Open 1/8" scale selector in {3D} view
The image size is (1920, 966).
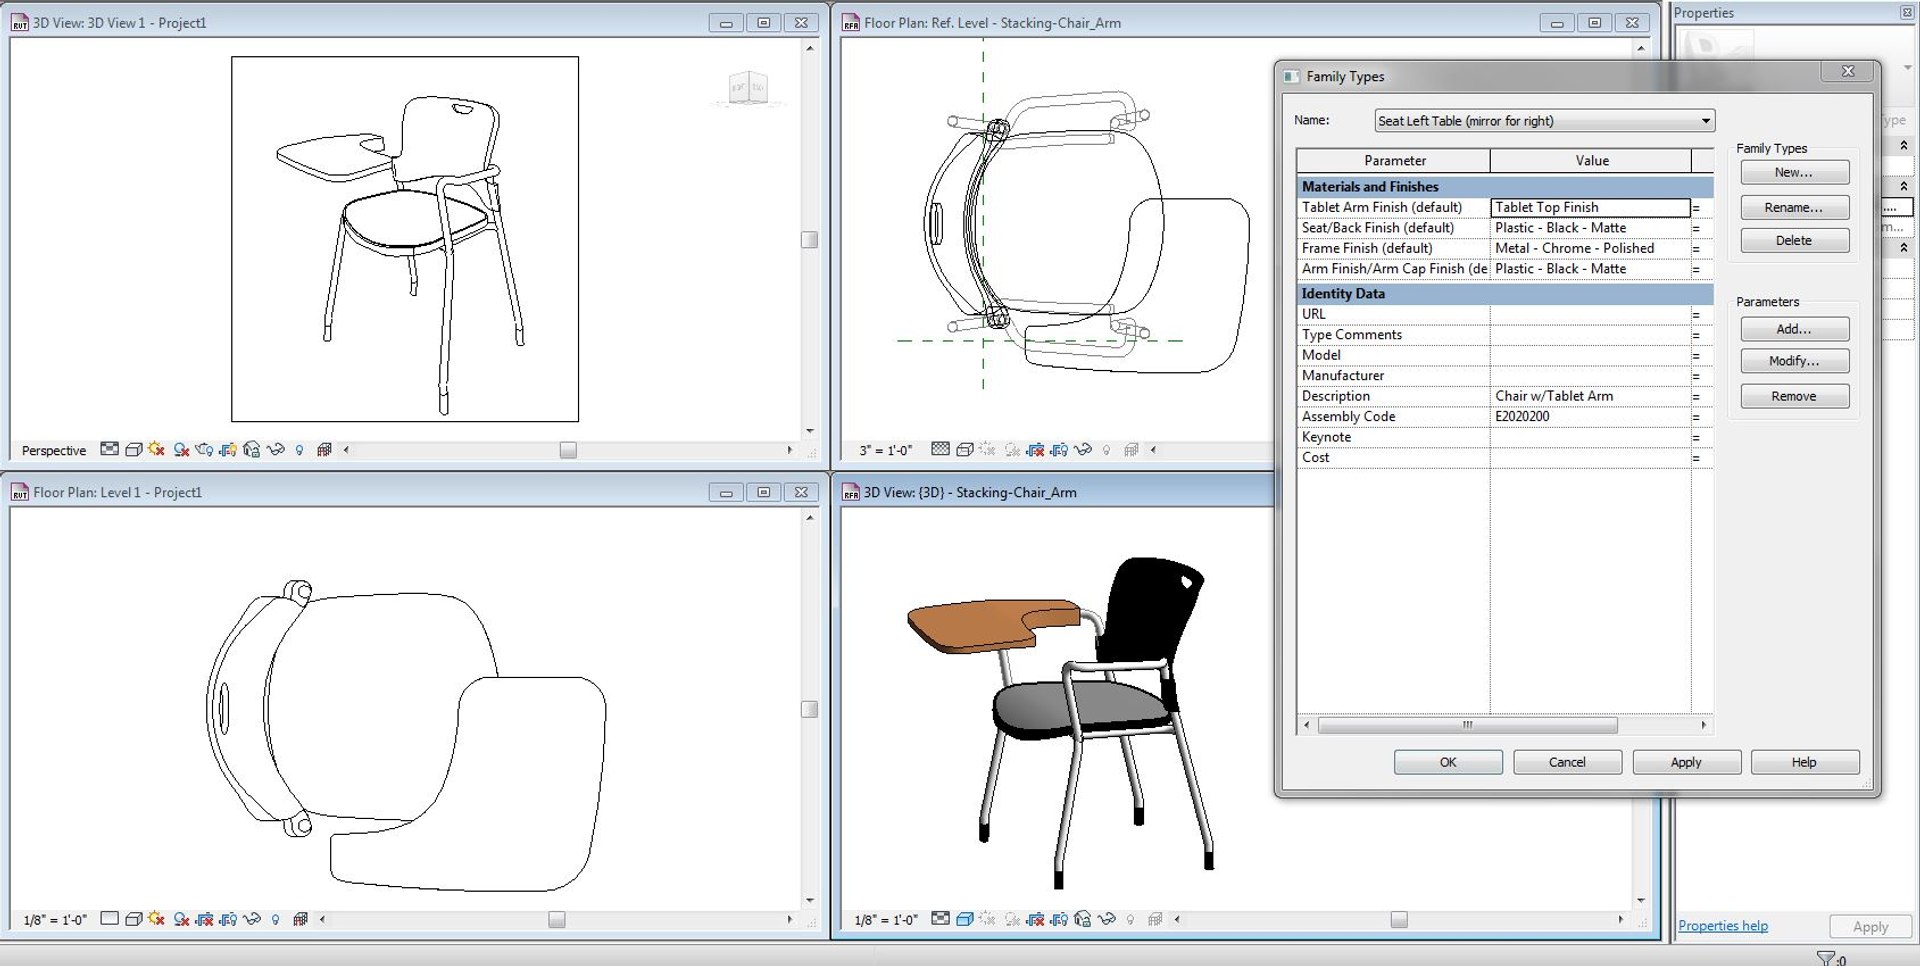coord(886,920)
